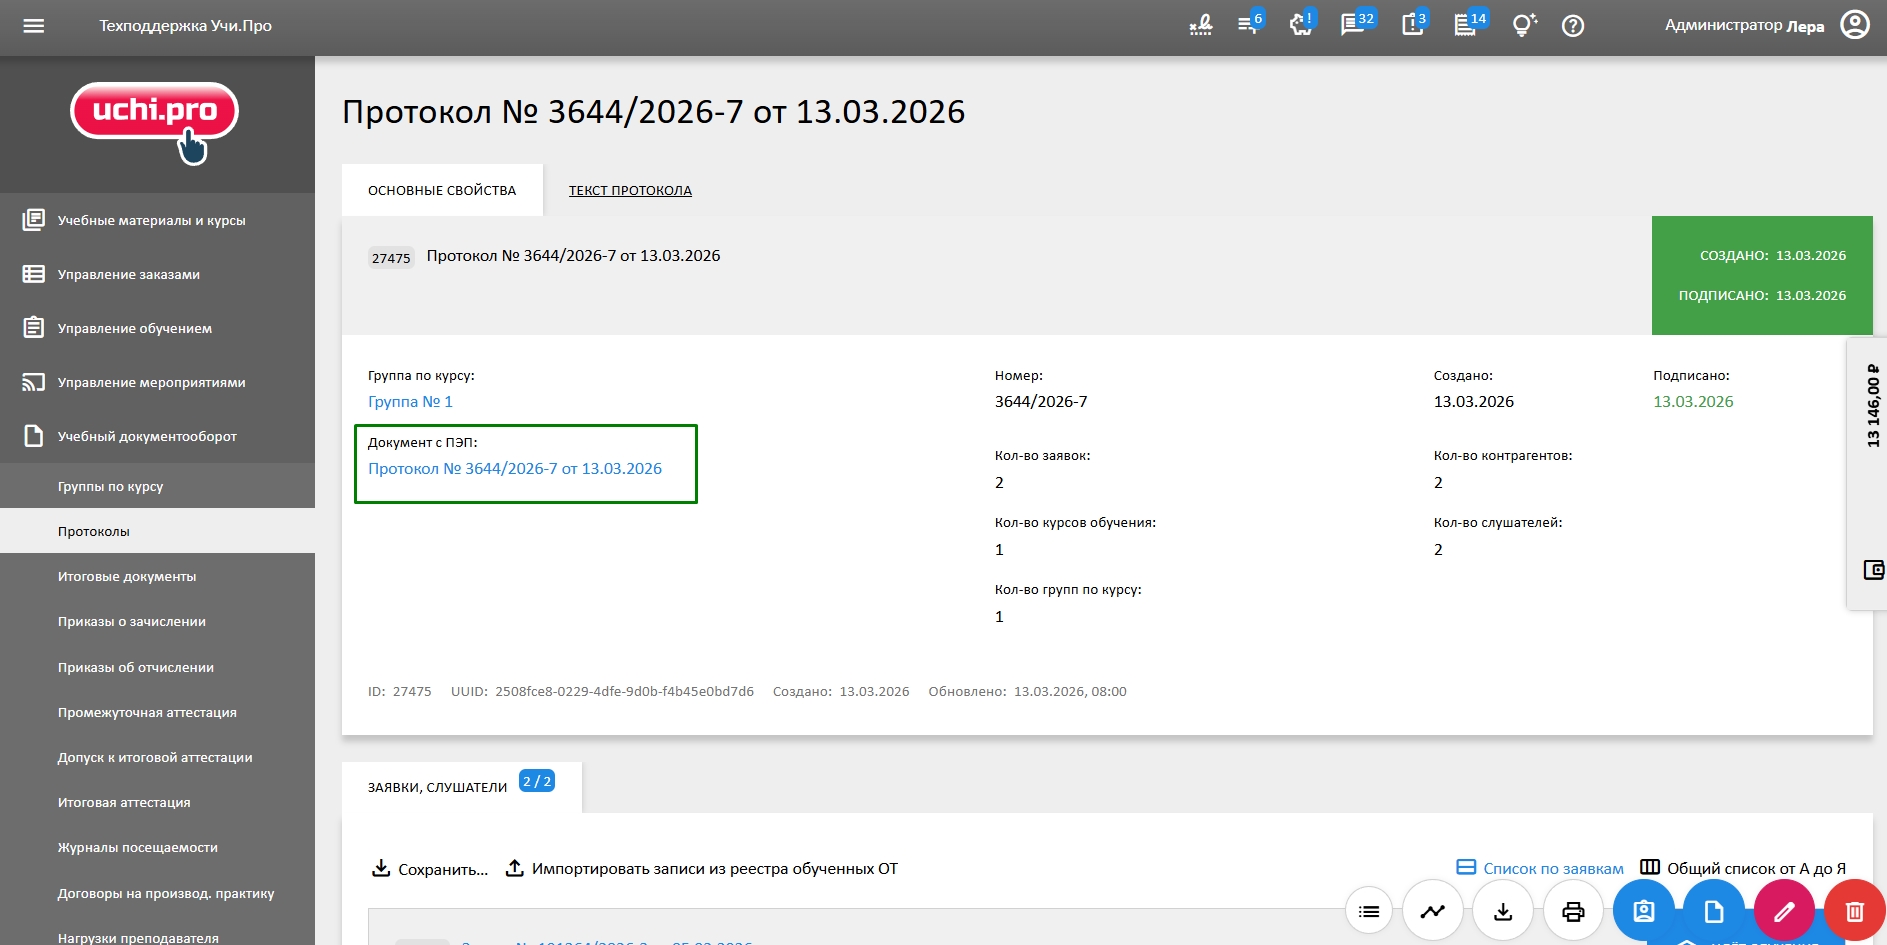Click the printer icon button
This screenshot has width=1887, height=945.
pyautogui.click(x=1573, y=911)
